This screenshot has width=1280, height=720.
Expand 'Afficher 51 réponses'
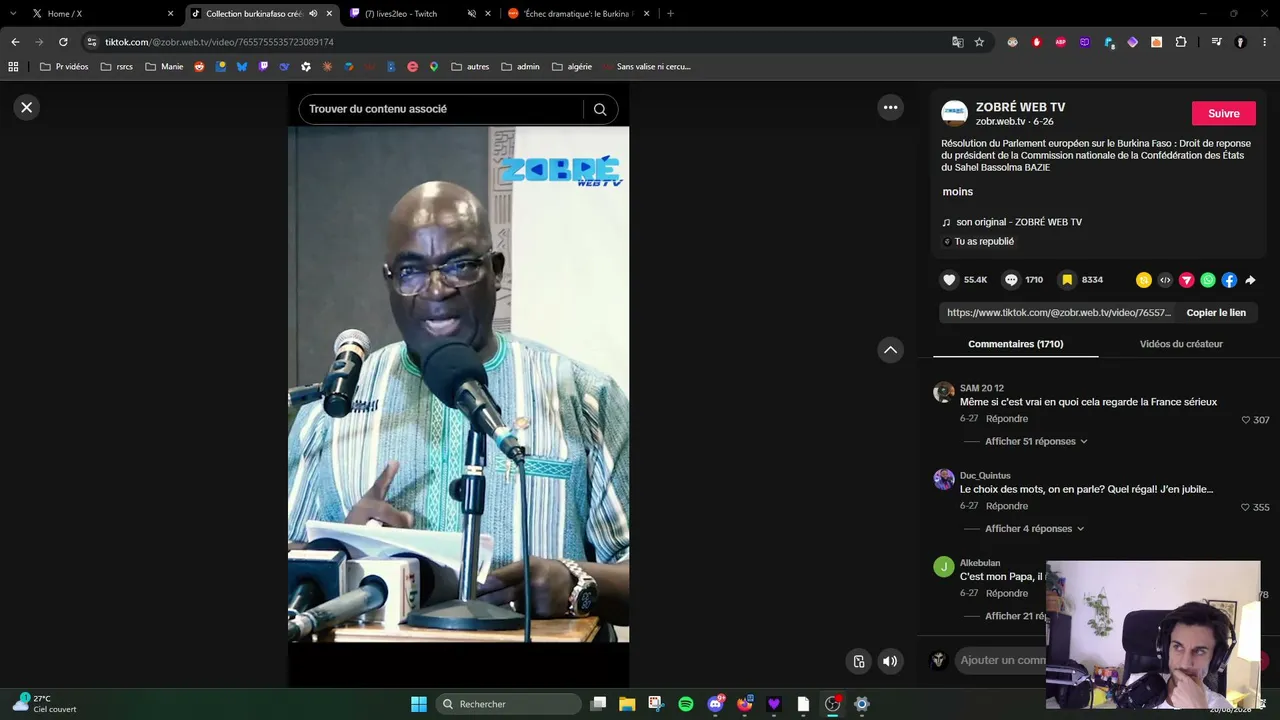pos(1036,441)
